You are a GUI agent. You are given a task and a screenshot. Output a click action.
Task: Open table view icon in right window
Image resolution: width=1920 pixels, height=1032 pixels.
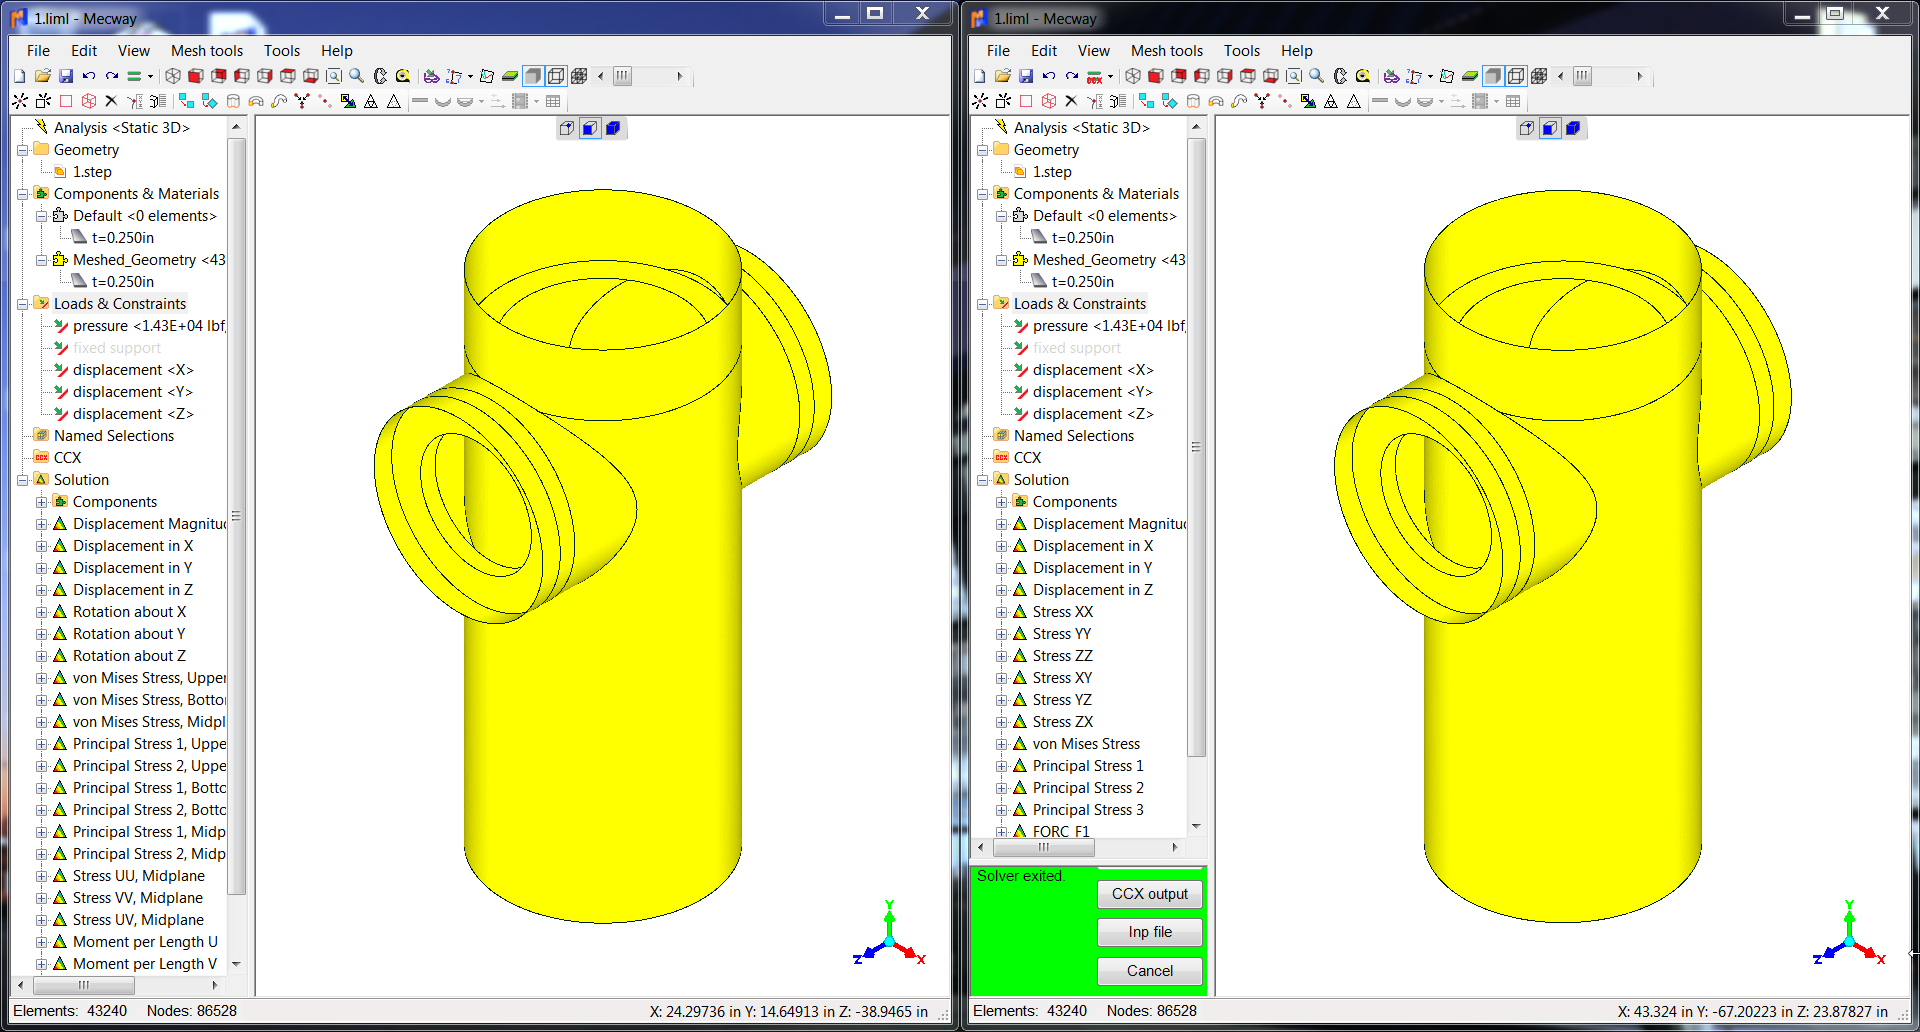(1513, 101)
